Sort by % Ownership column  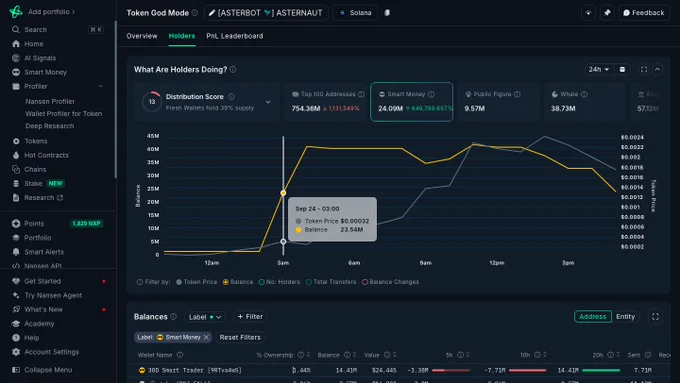pos(309,355)
